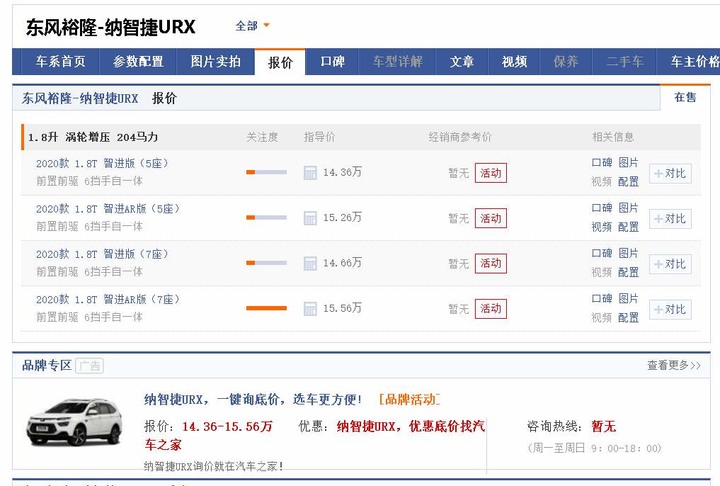This screenshot has width=720, height=486.
Task: Open 配置 link for 智进版（5座）
Action: (x=628, y=182)
